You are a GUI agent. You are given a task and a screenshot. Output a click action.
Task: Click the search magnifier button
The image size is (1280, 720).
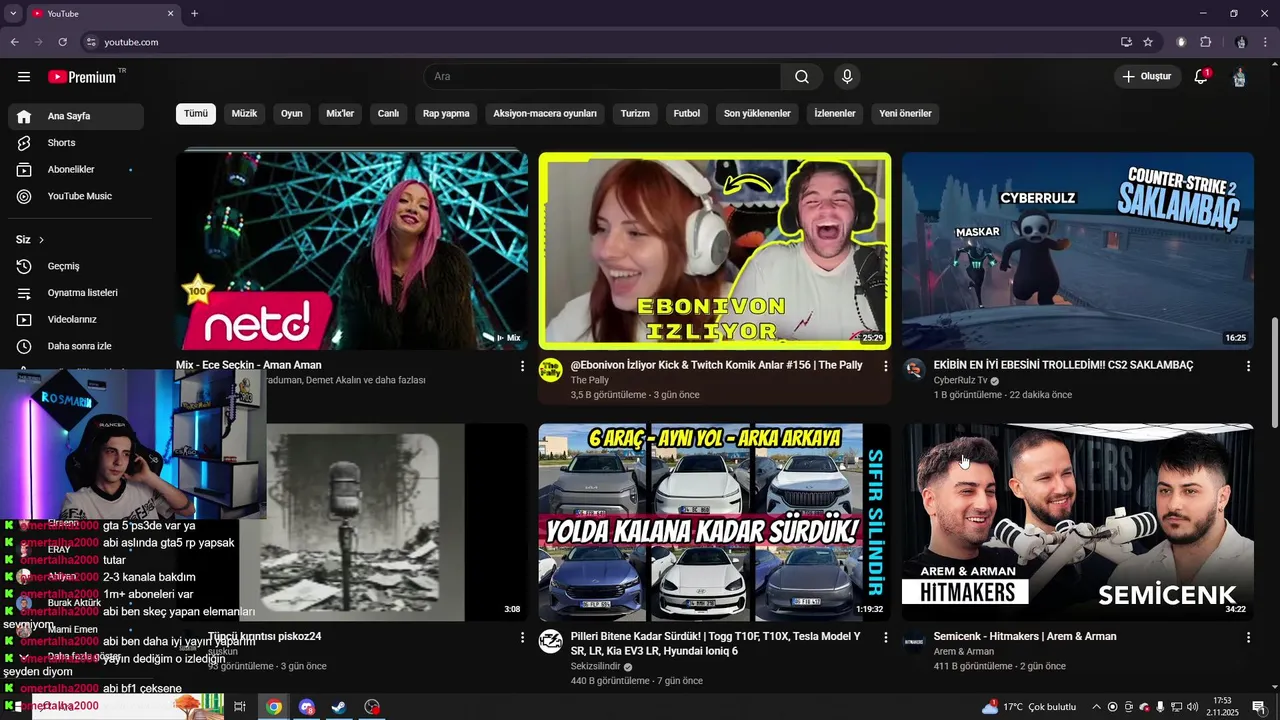(802, 77)
